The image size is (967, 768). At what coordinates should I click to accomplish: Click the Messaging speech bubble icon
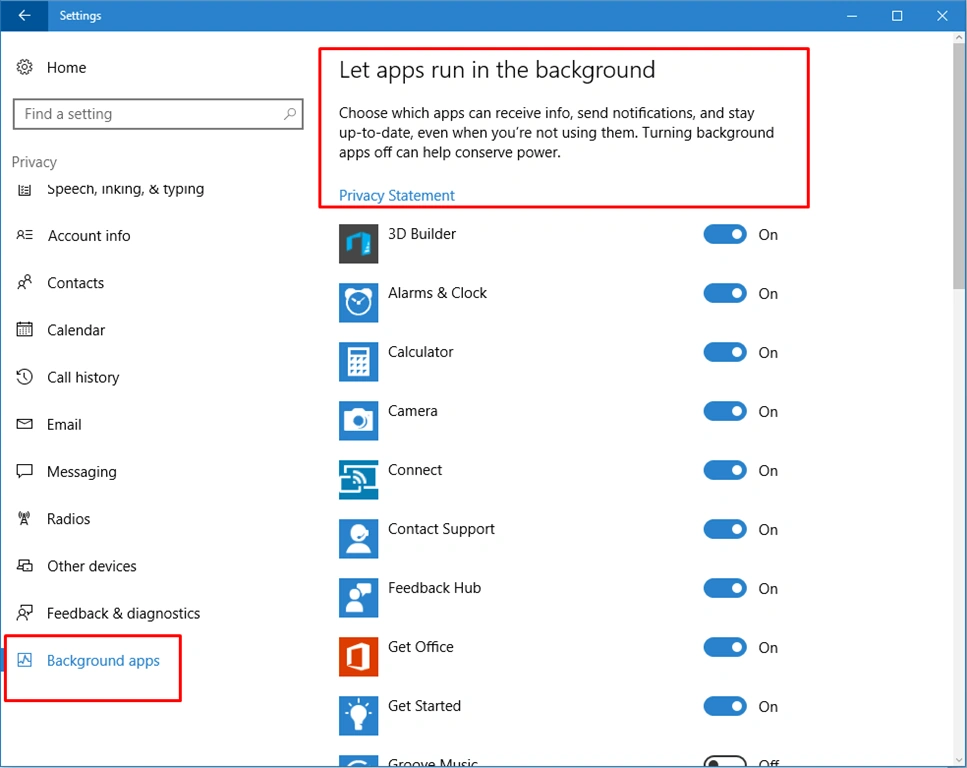point(24,471)
